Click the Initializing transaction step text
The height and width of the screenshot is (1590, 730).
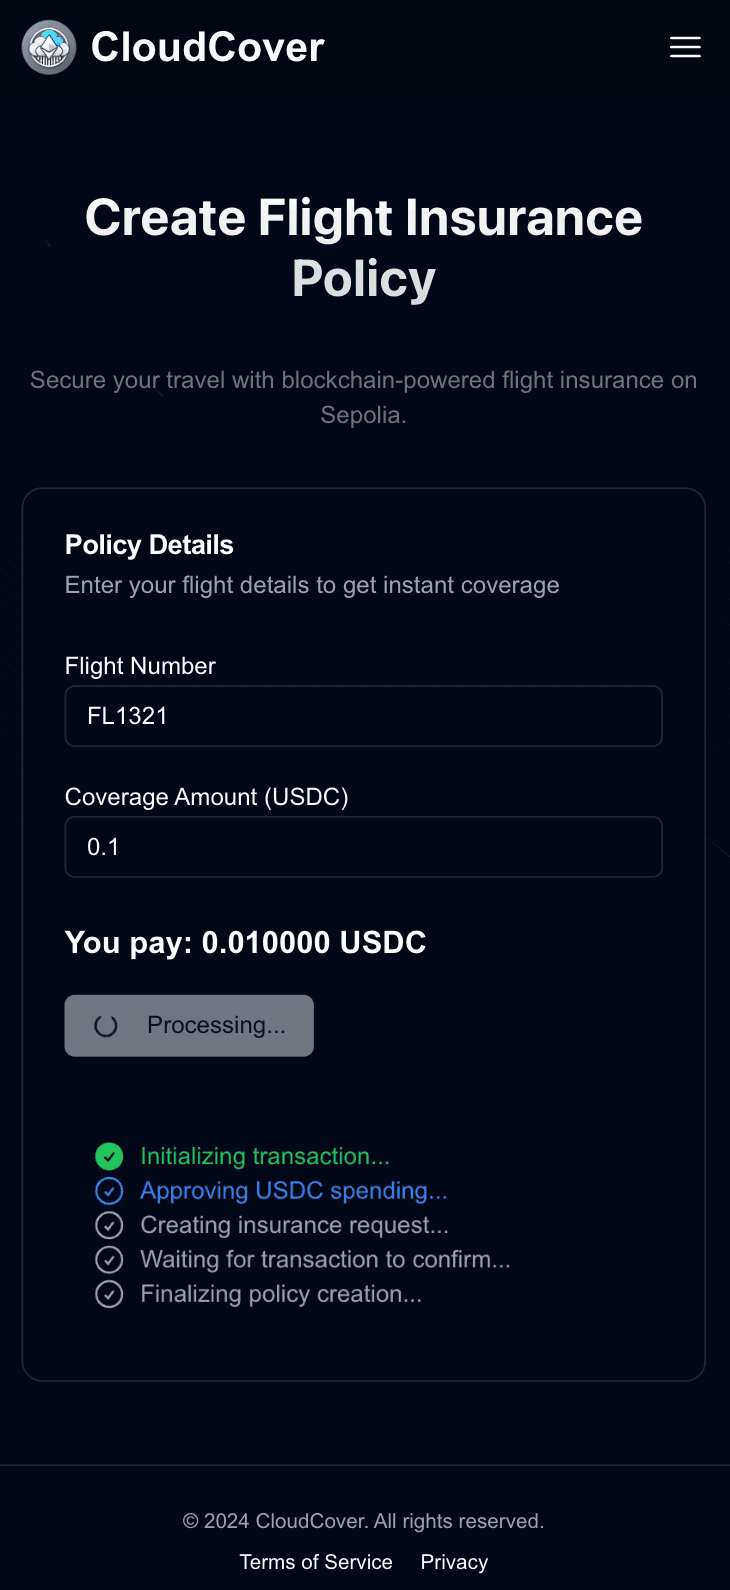(265, 1156)
